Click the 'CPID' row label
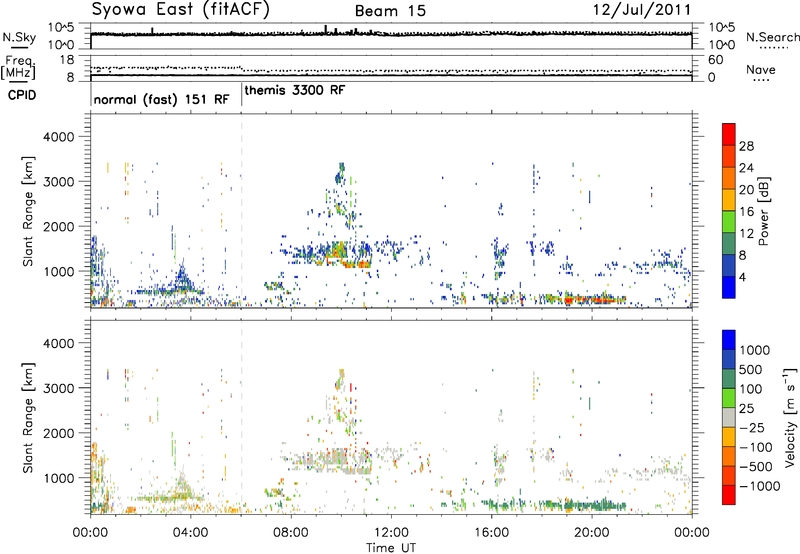The width and height of the screenshot is (800, 554). coord(22,95)
